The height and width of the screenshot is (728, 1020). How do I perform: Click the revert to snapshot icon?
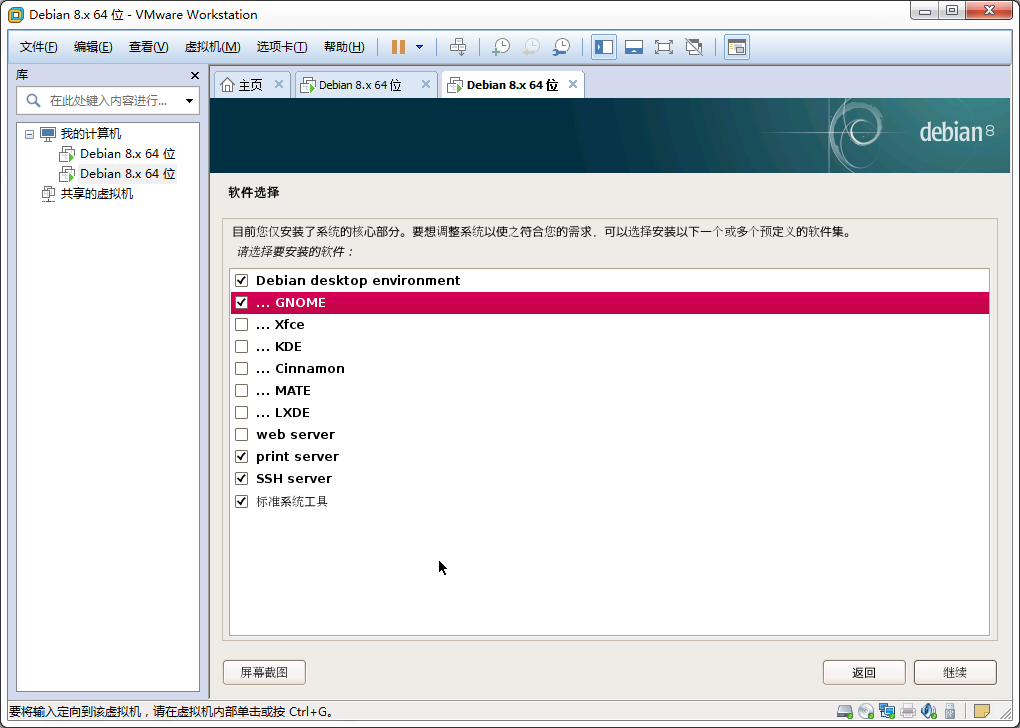[x=531, y=47]
